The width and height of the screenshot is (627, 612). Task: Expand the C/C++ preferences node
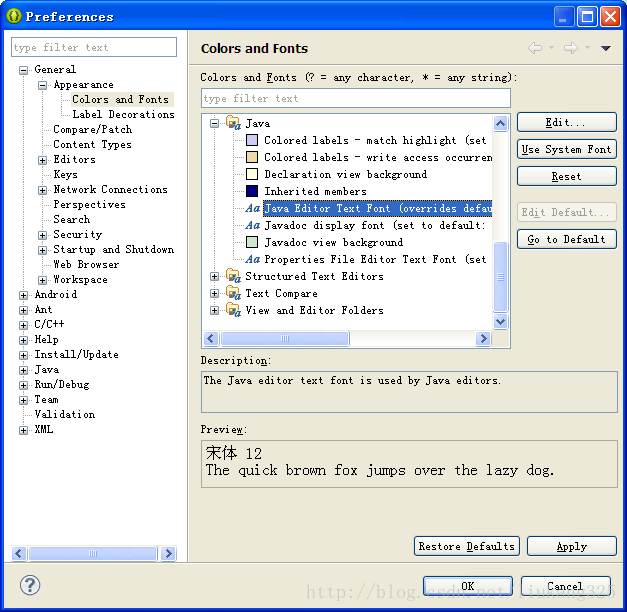(x=24, y=325)
